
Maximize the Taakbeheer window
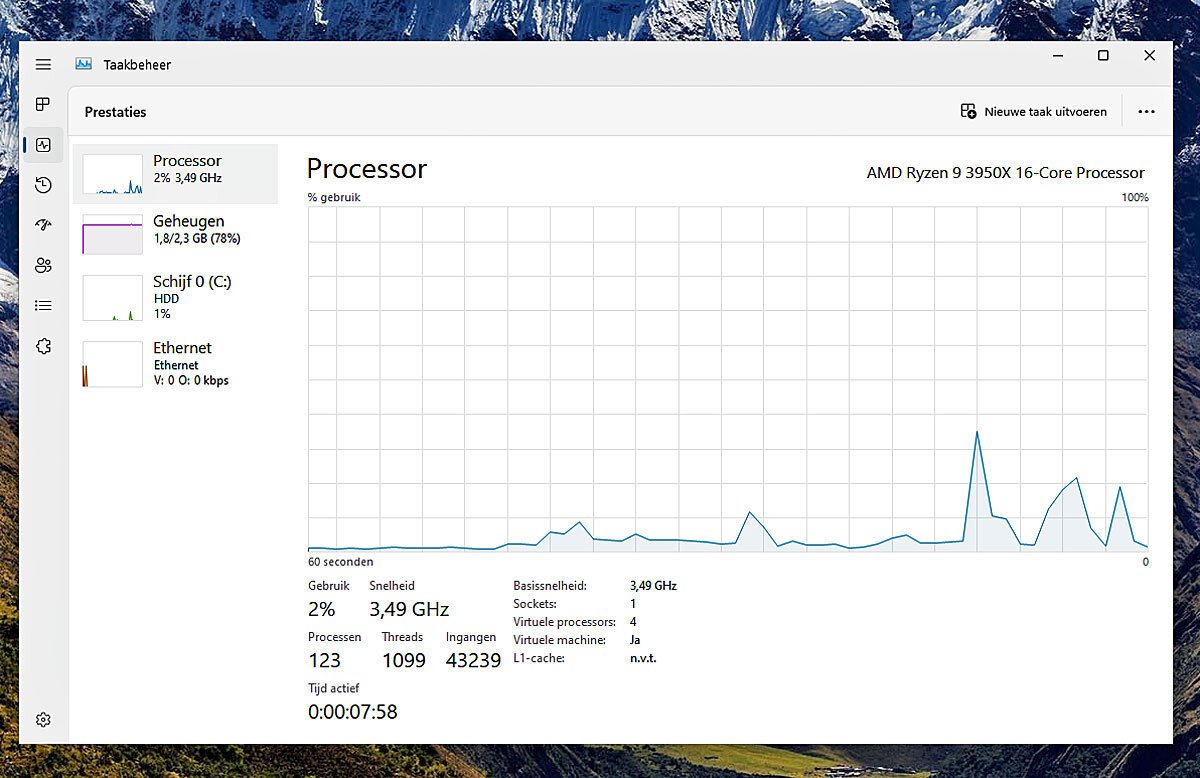(x=1103, y=56)
